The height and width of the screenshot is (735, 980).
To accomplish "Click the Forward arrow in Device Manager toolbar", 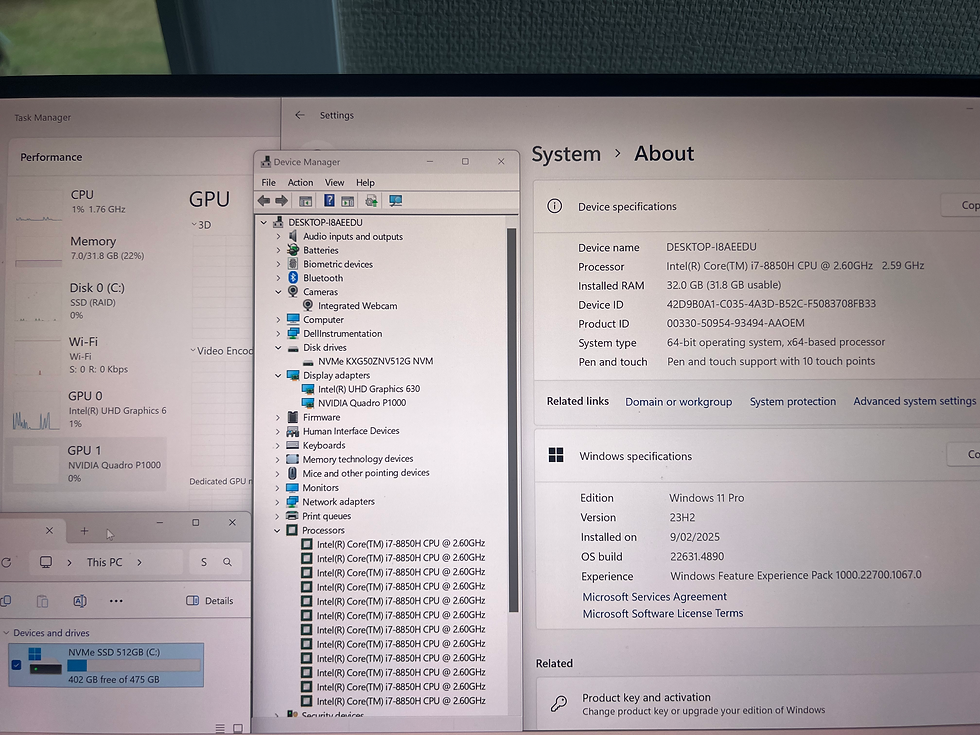I will pyautogui.click(x=281, y=201).
